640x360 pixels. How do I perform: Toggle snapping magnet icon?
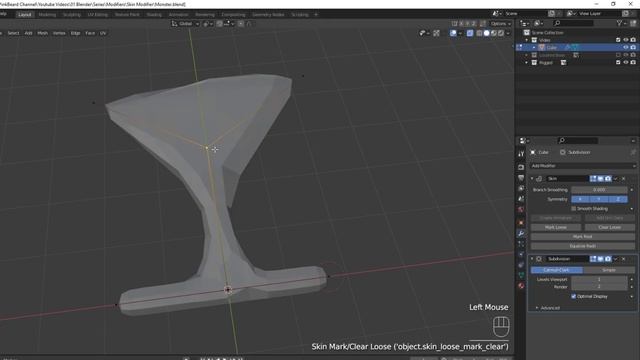(219, 24)
